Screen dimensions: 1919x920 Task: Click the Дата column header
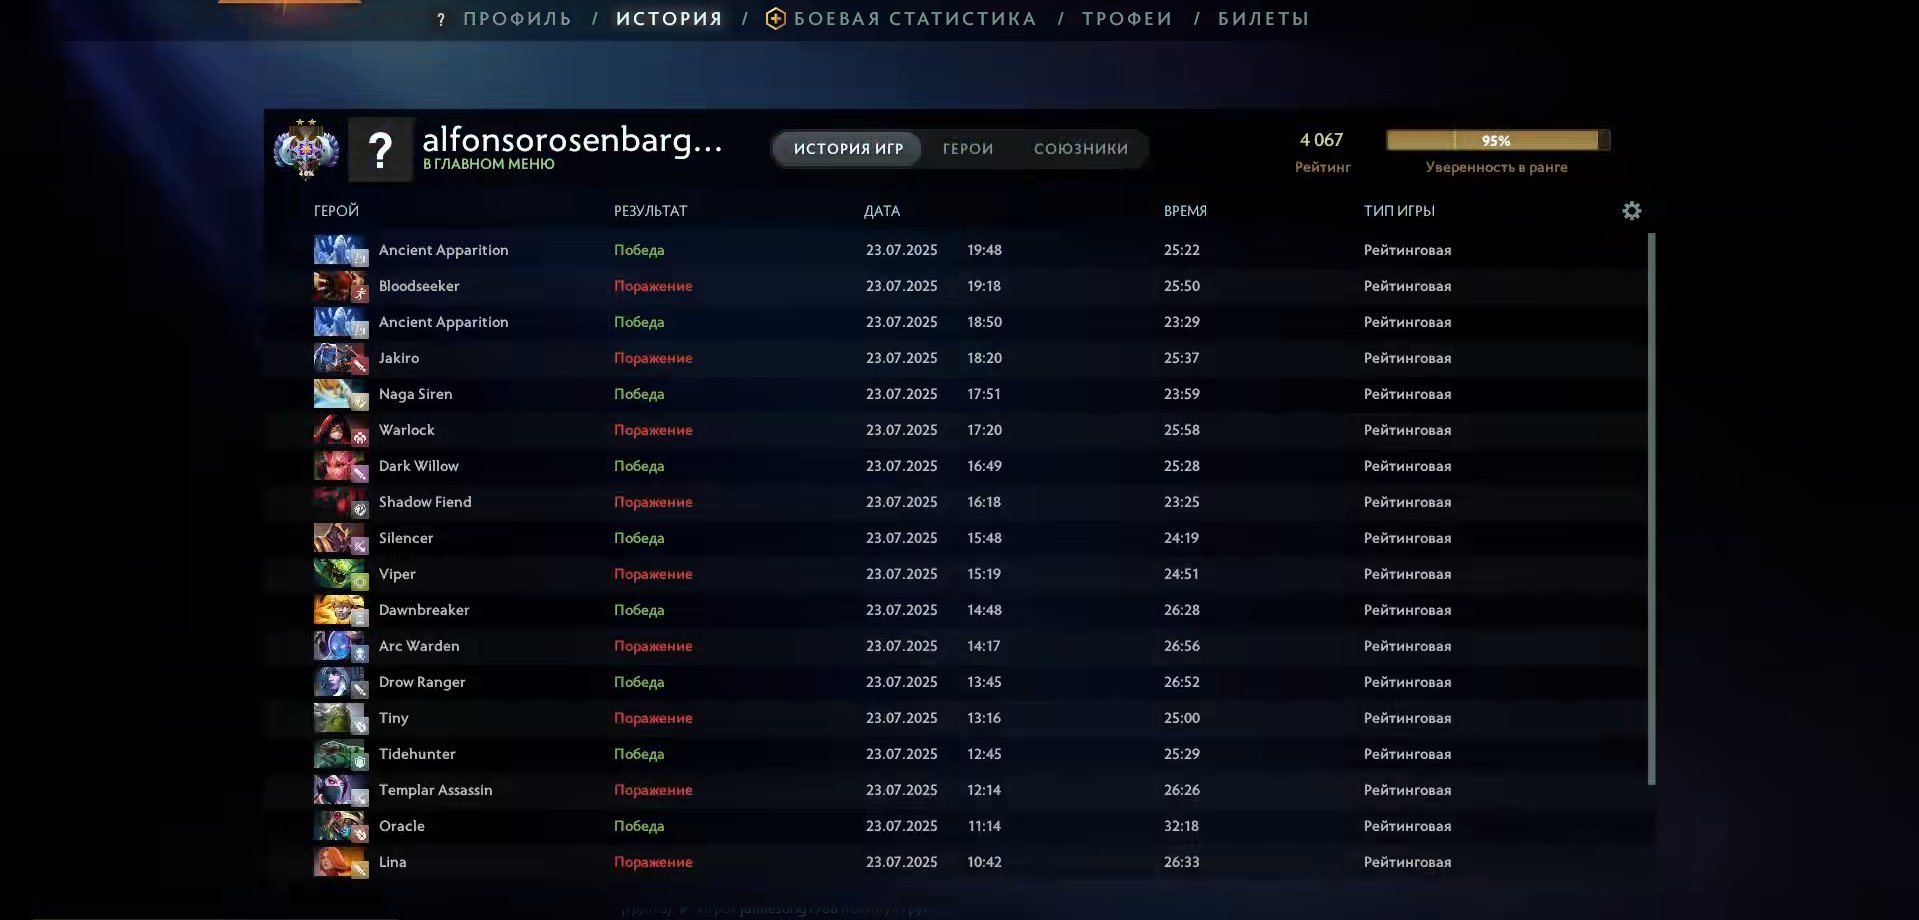(x=882, y=211)
